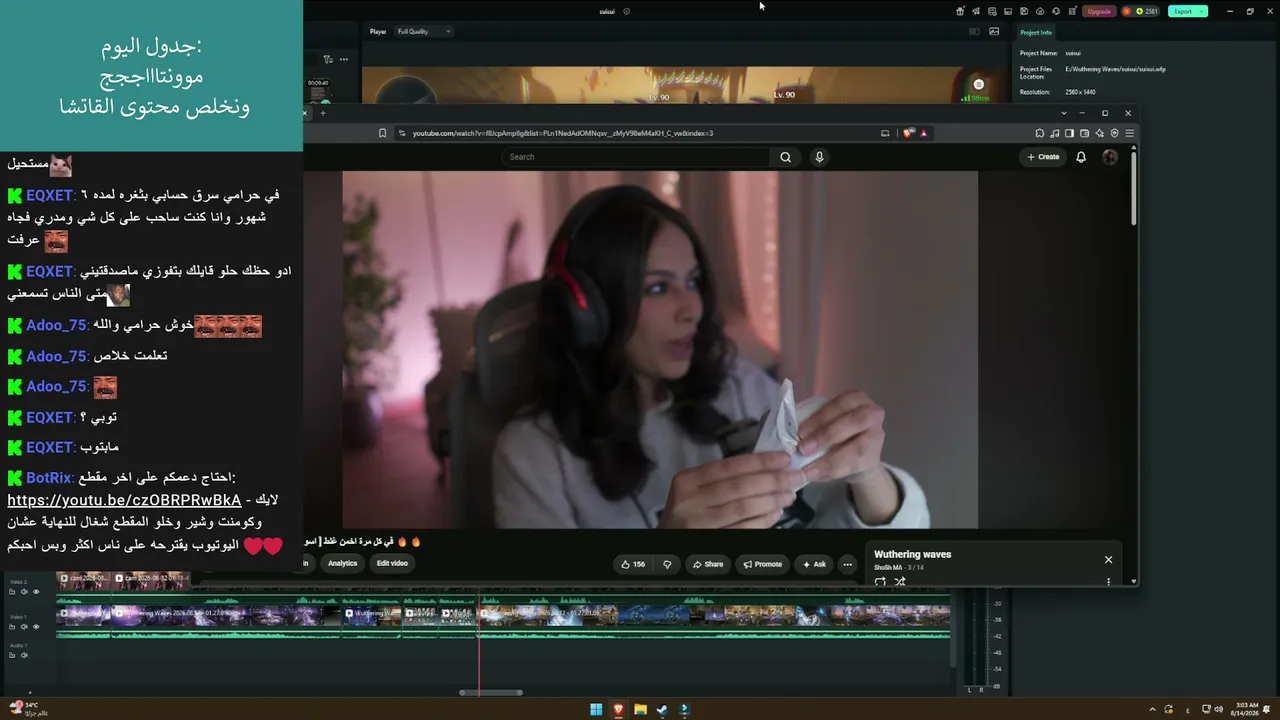Open the gift rewards icon in Filmora
This screenshot has width=1280, height=720.
pos(960,11)
